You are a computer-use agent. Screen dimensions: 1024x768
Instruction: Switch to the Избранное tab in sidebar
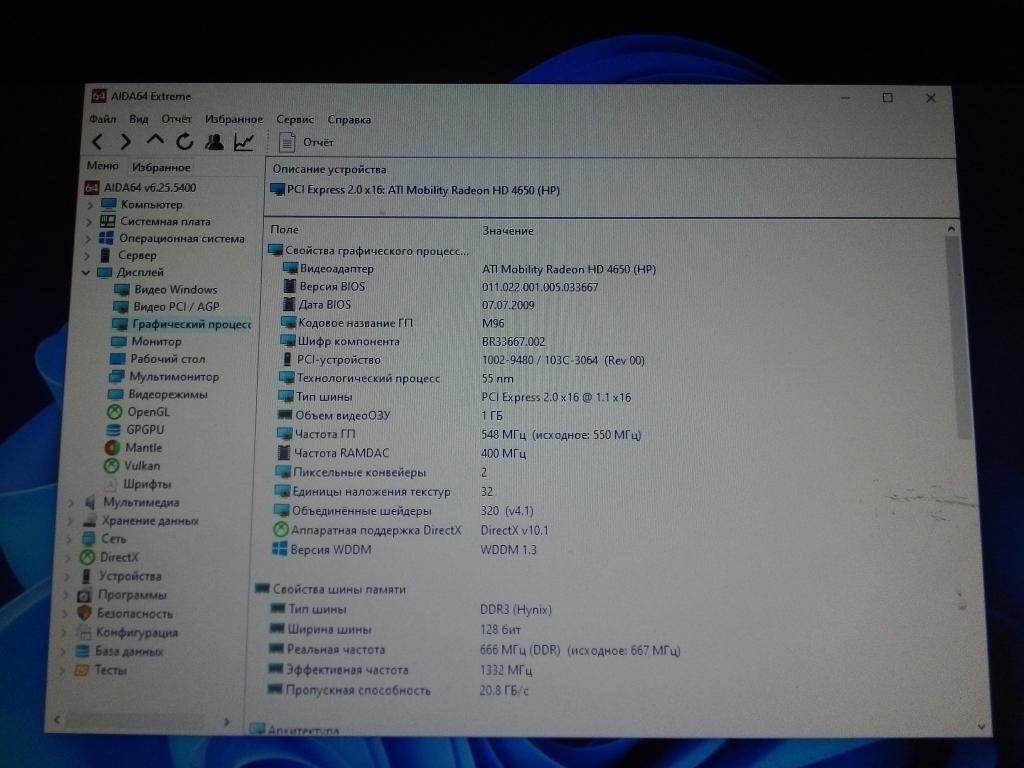click(161, 167)
